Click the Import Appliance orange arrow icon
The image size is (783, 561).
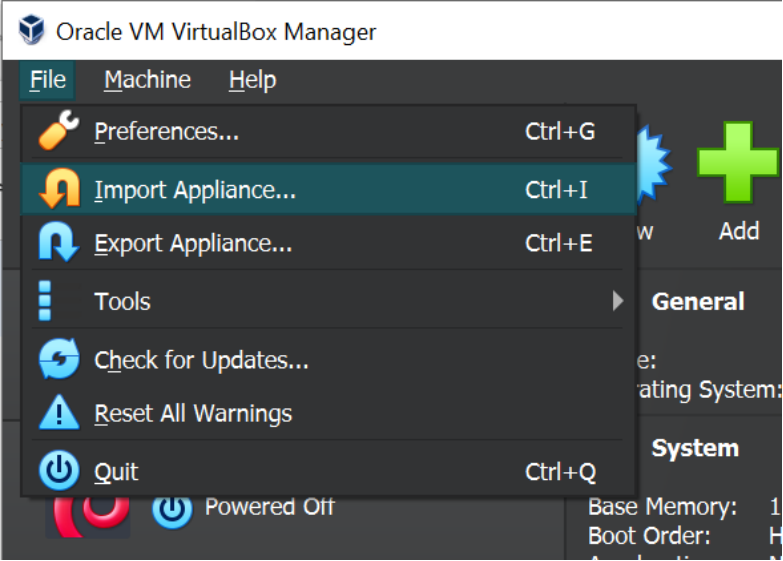(59, 189)
